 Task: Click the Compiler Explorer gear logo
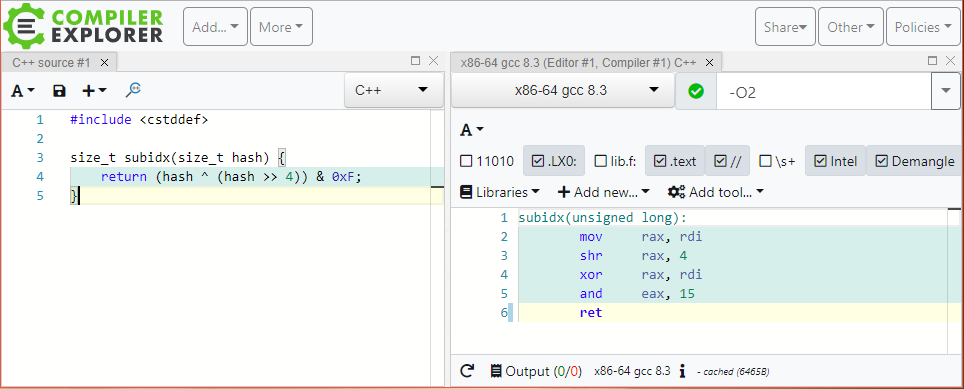coord(23,26)
